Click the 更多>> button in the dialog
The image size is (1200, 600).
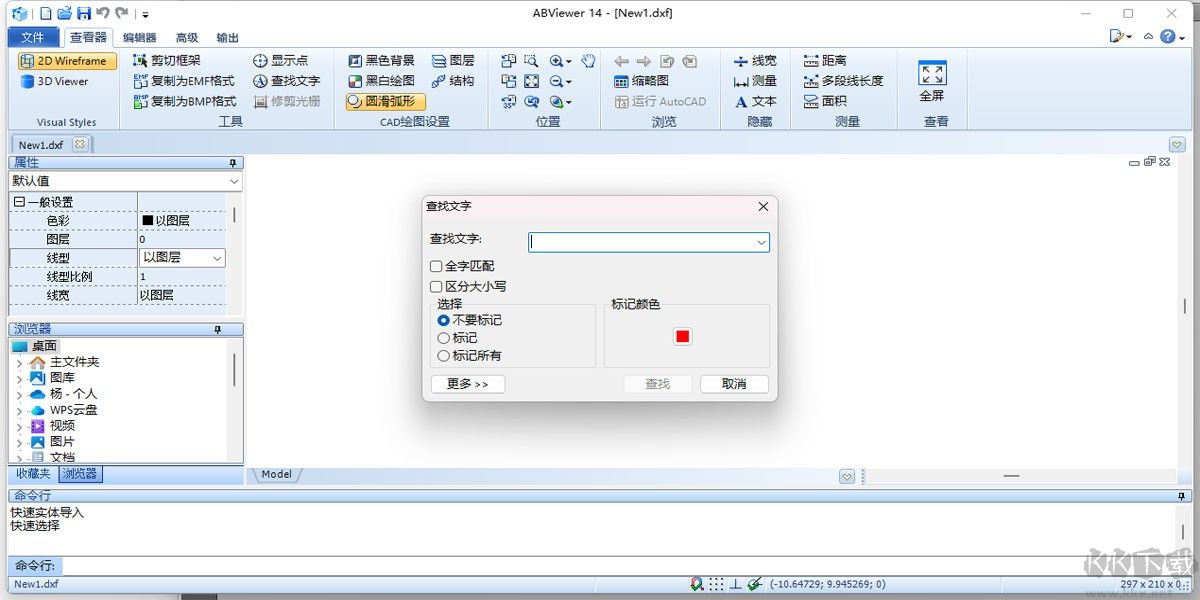[x=467, y=384]
